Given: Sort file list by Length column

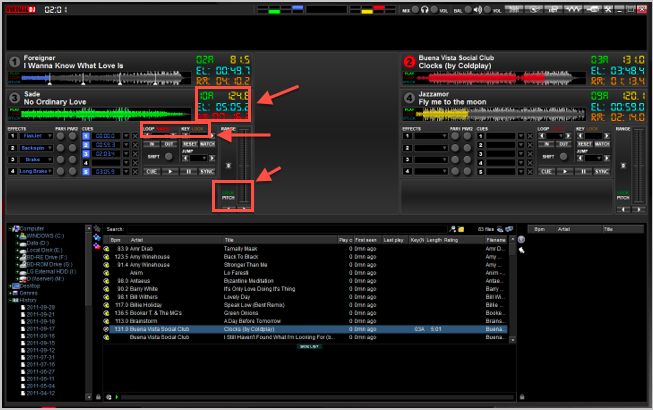Looking at the screenshot, I should pyautogui.click(x=434, y=240).
